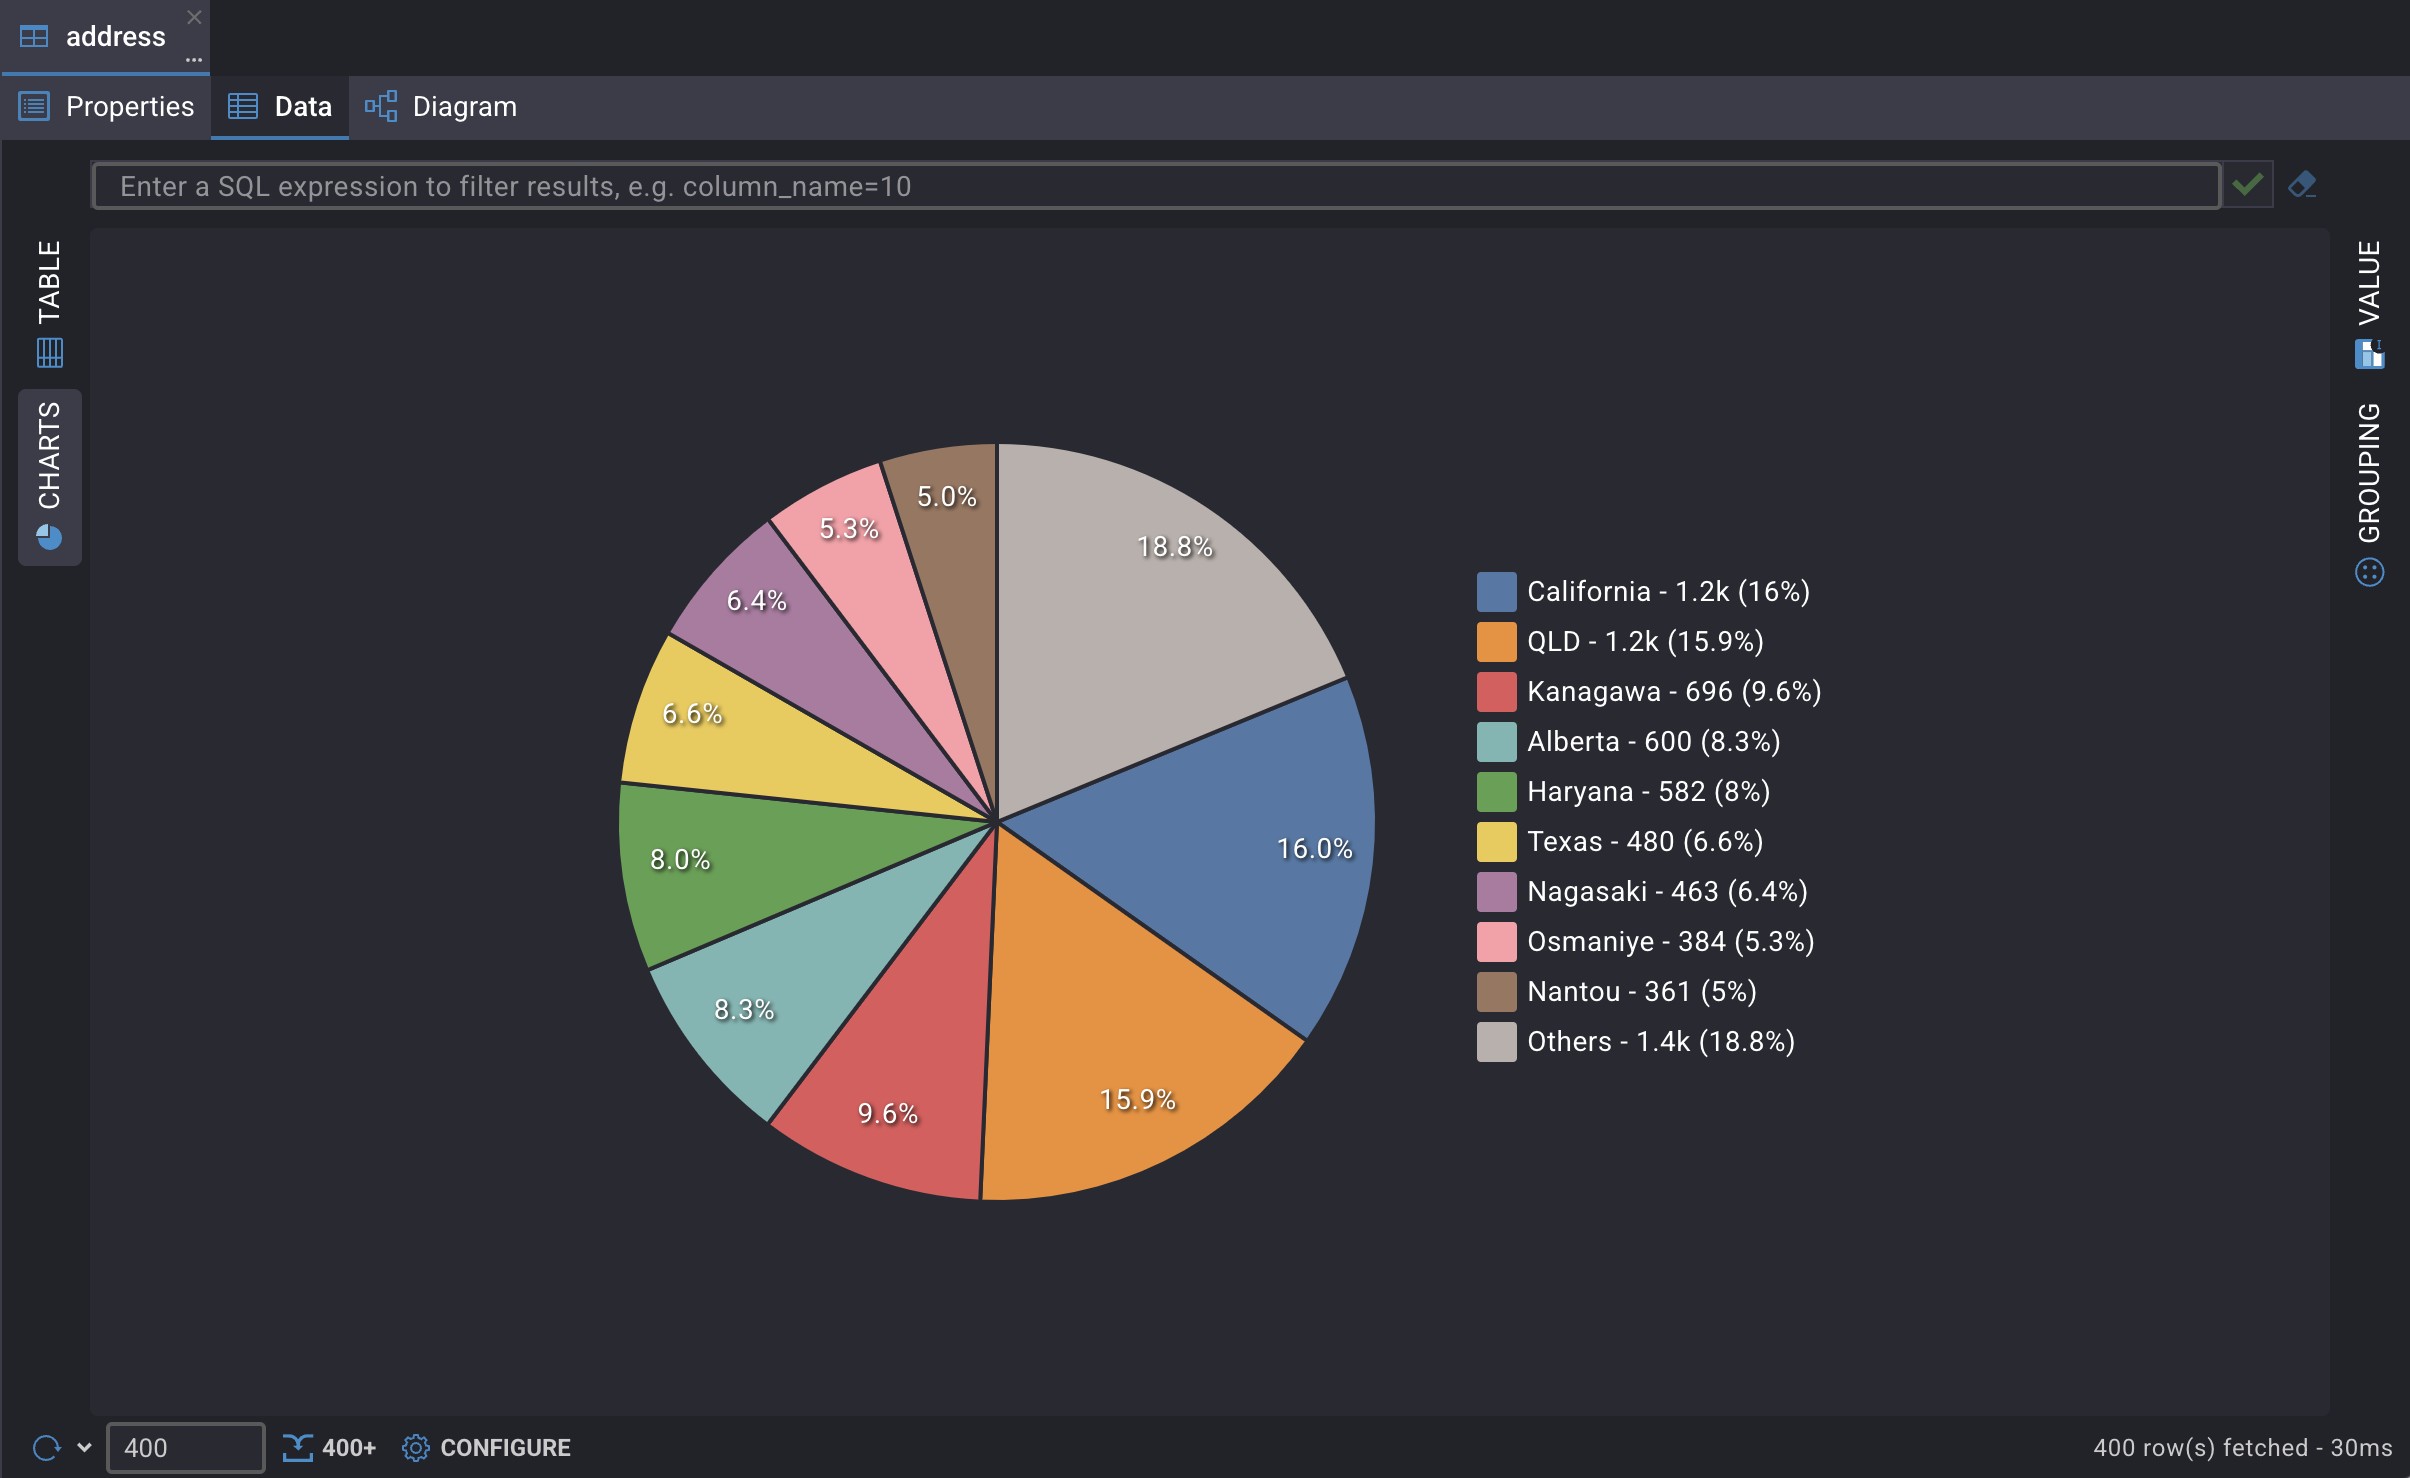This screenshot has width=2410, height=1478.
Task: Click the address table tab icon
Action: (34, 37)
